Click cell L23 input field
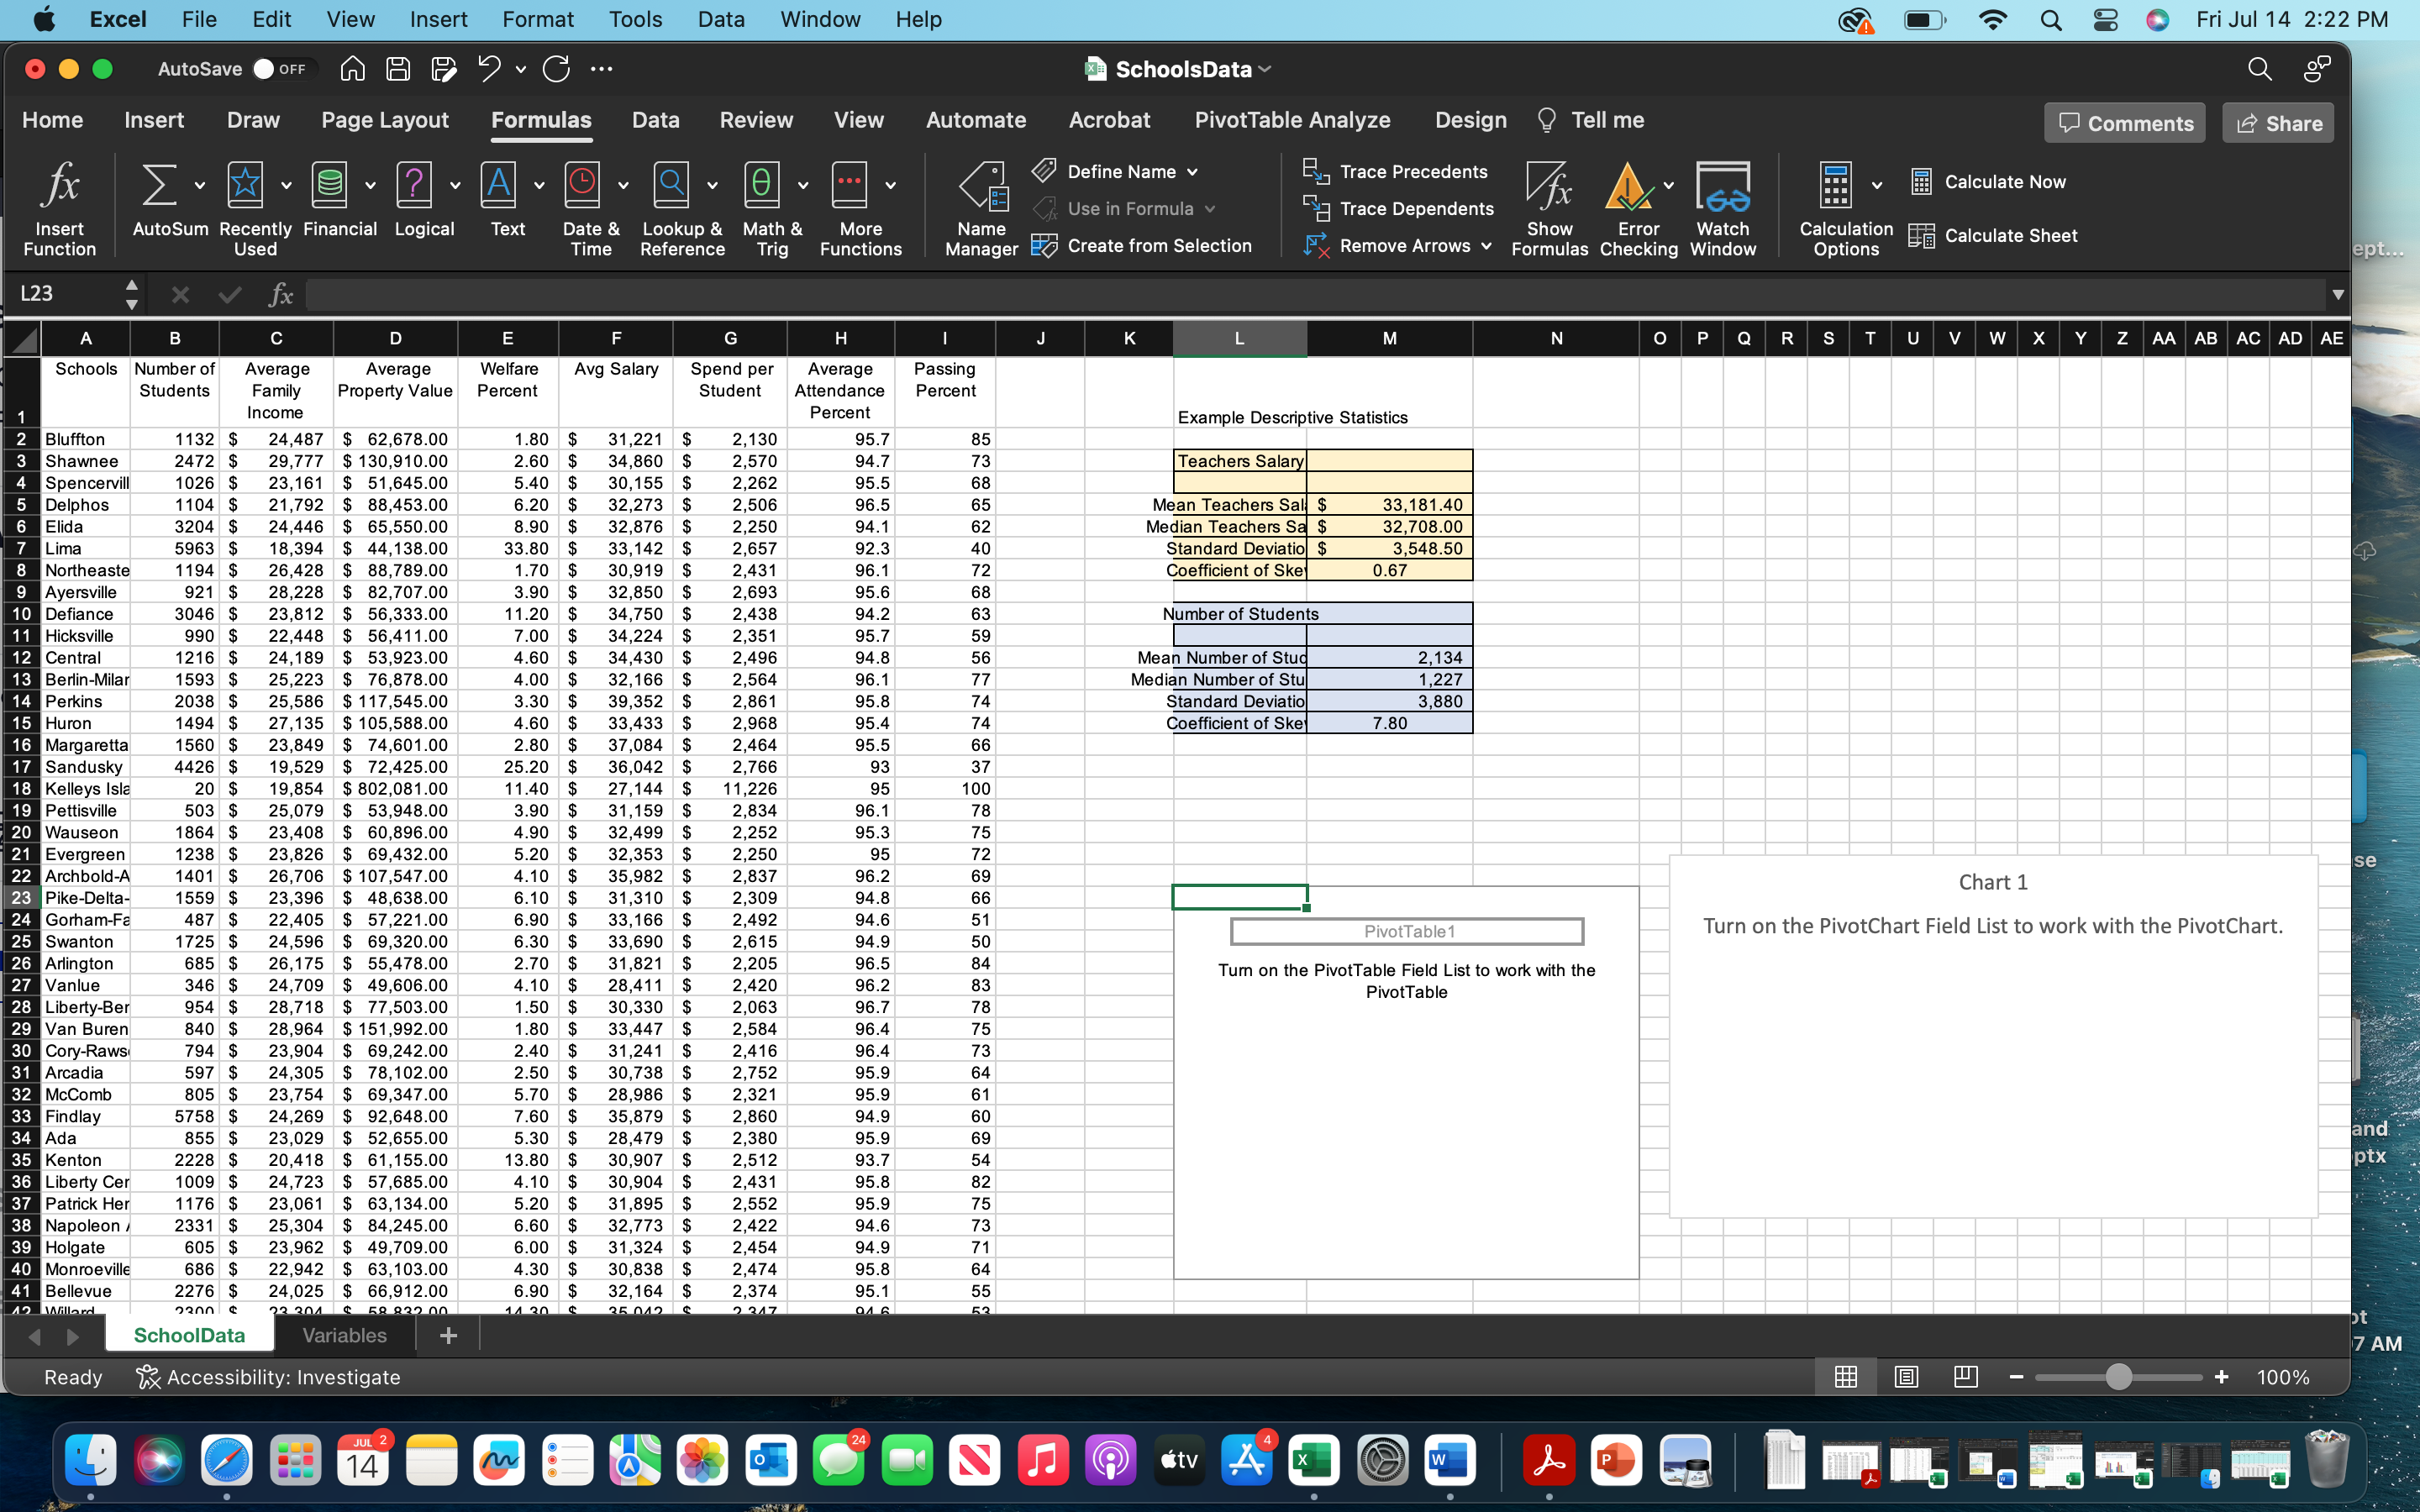Screen dimensions: 2420x1512 pyautogui.click(x=1239, y=897)
